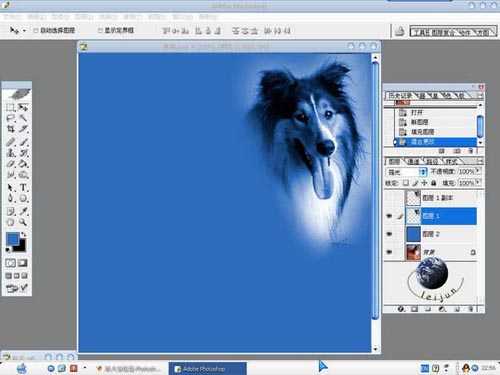Select the Lasso tool
The image size is (500, 375).
[x=11, y=118]
